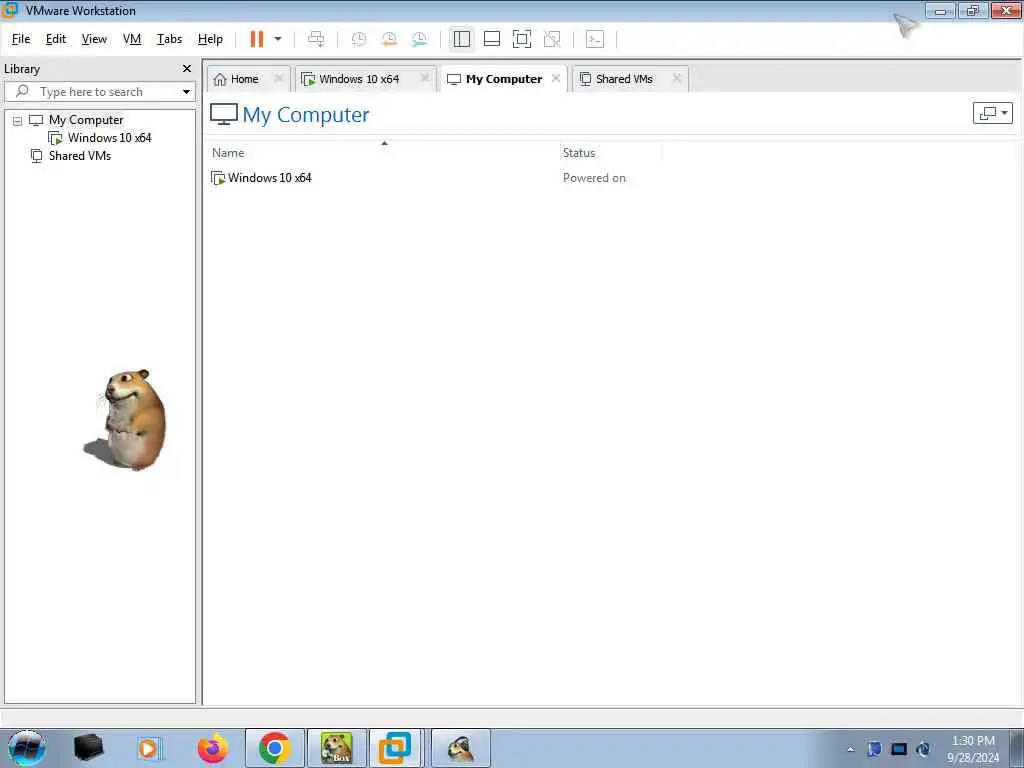Launch Firefox from the taskbar

(x=213, y=748)
